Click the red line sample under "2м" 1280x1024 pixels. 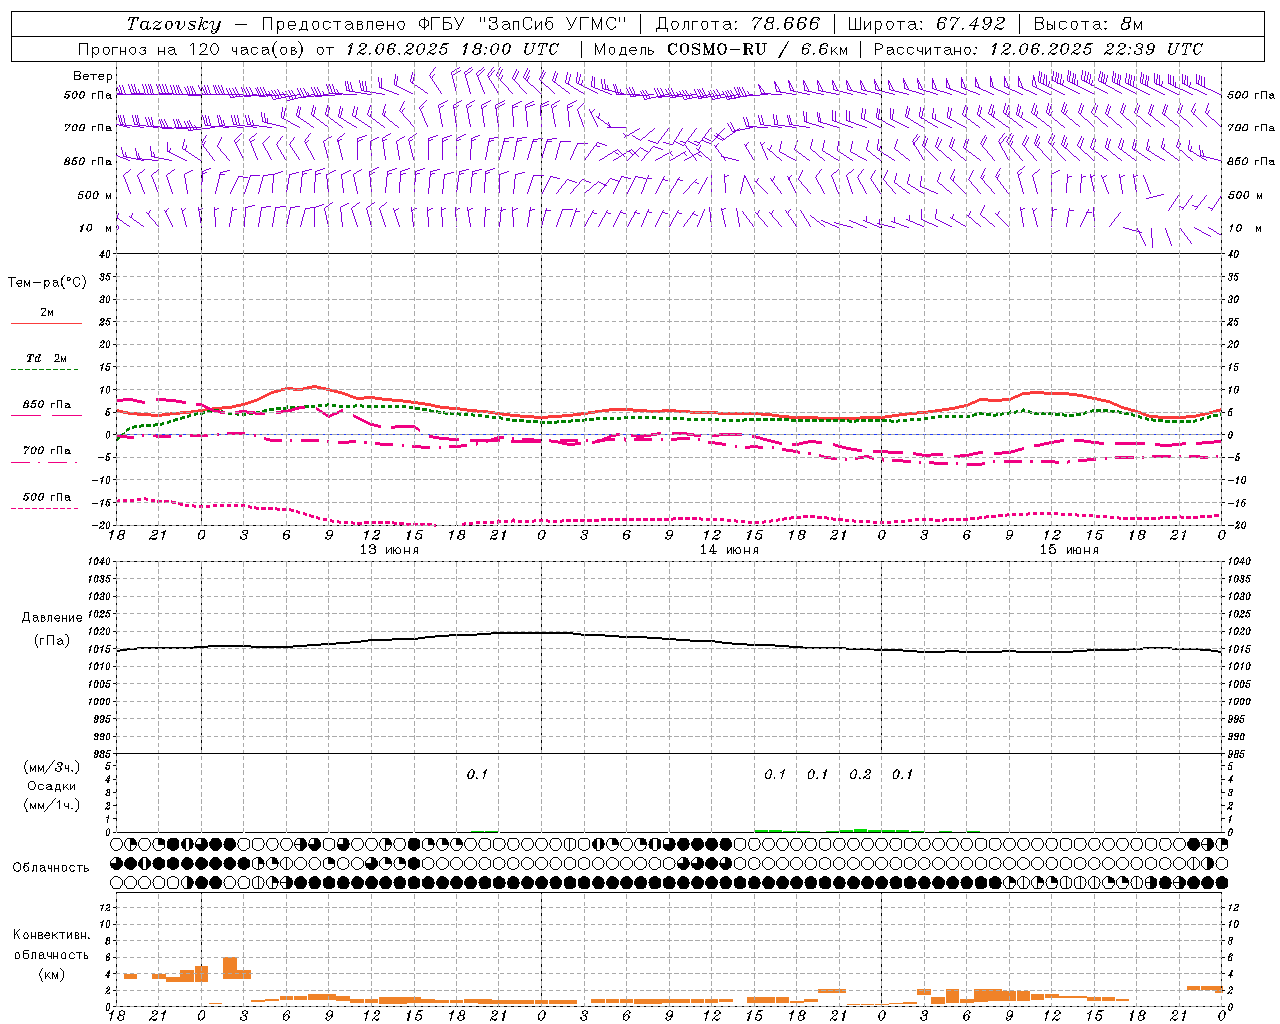(x=46, y=324)
